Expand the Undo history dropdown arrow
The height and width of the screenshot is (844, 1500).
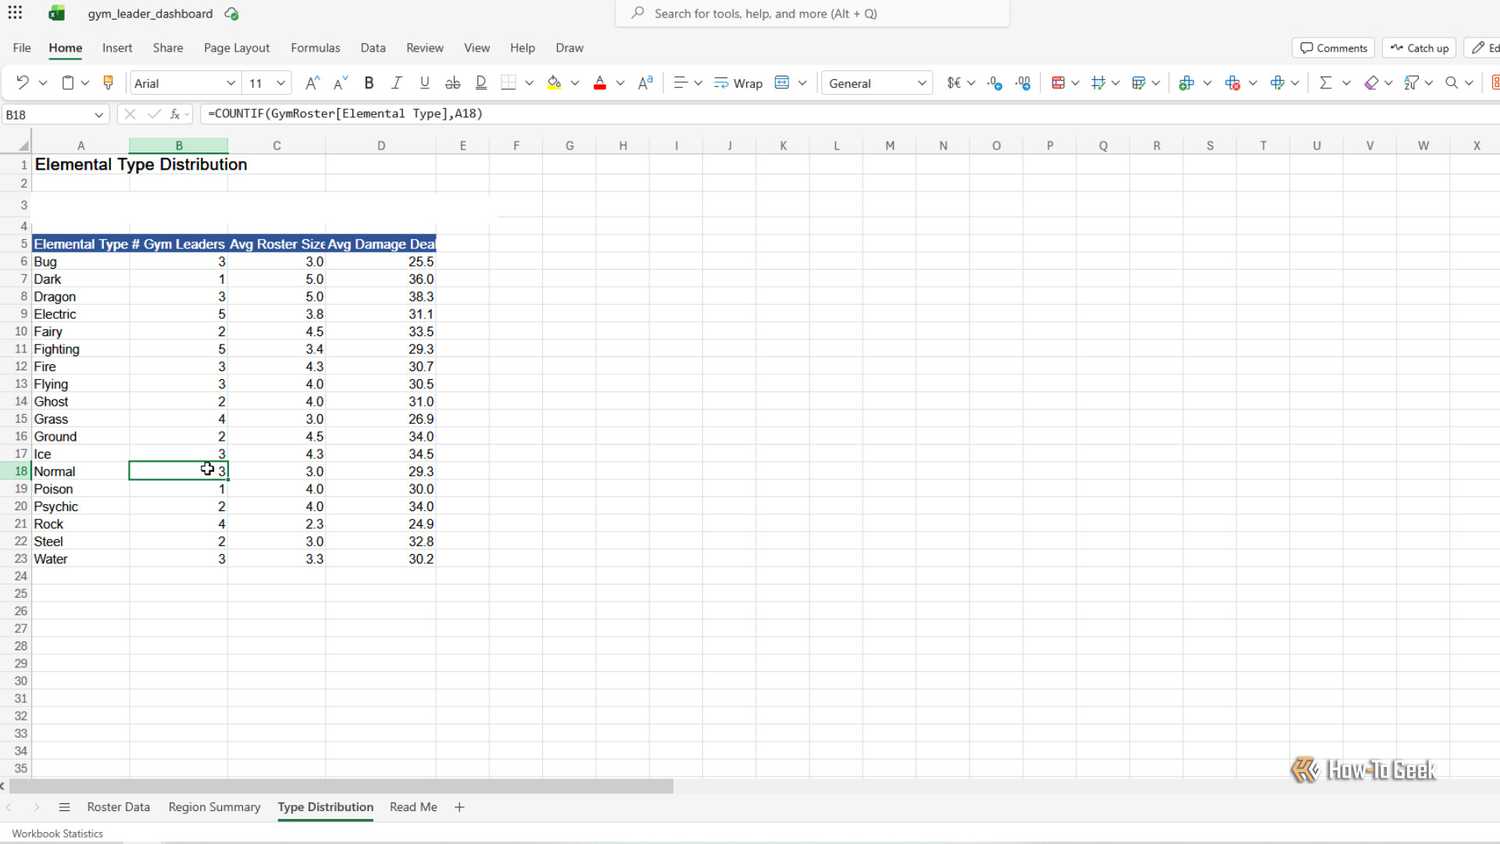(x=43, y=83)
